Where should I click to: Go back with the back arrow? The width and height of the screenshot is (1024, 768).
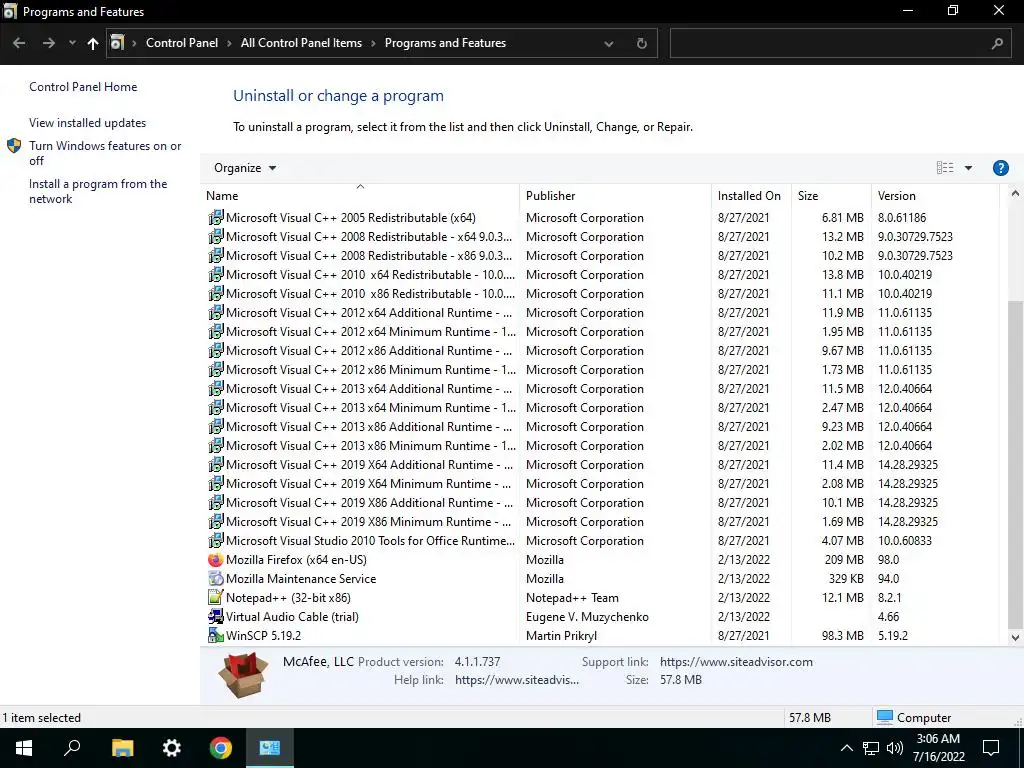[x=19, y=43]
